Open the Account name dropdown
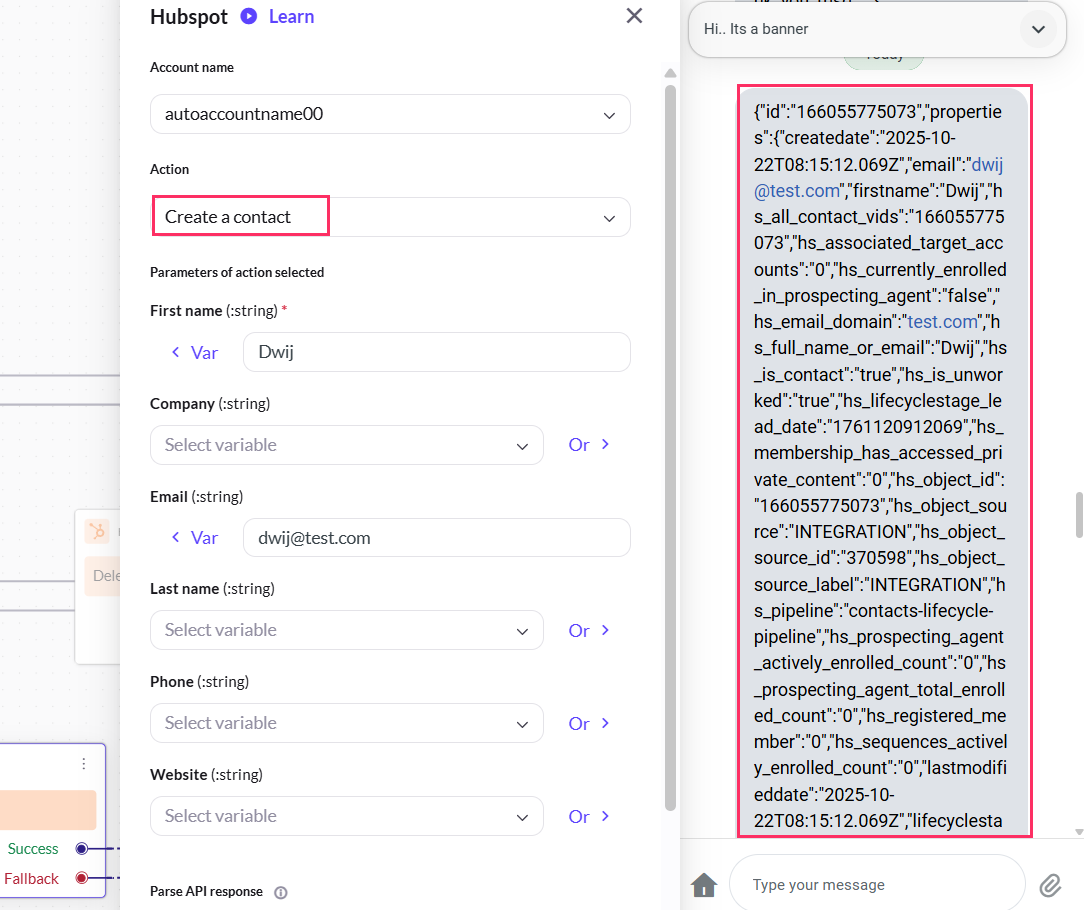Screen dimensions: 1084x910 pyautogui.click(x=390, y=114)
